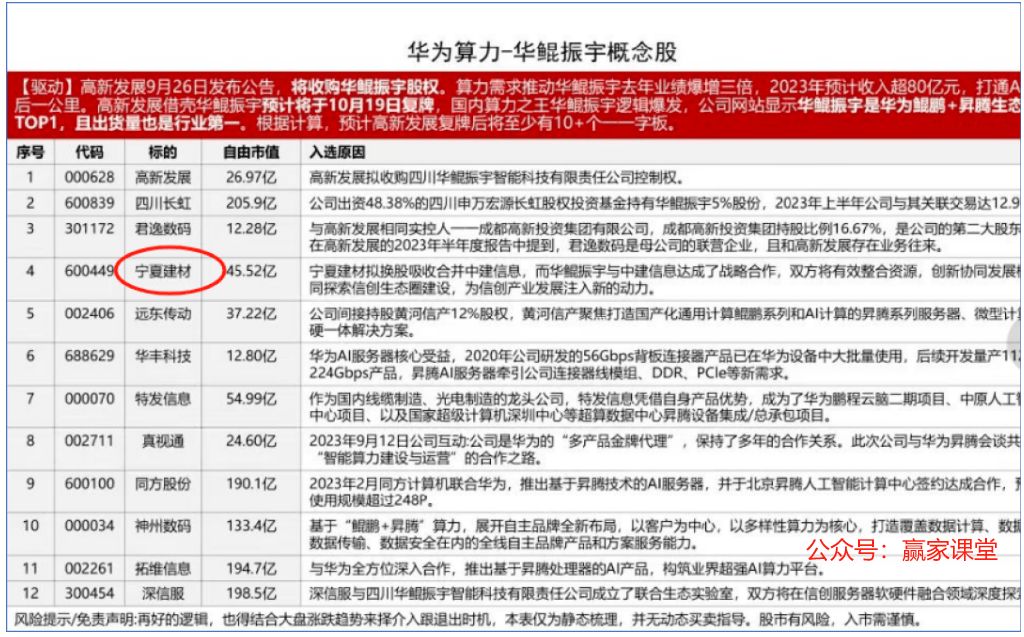The width and height of the screenshot is (1024, 637).
Task: Click stock name 同方股份
Action: tap(163, 483)
